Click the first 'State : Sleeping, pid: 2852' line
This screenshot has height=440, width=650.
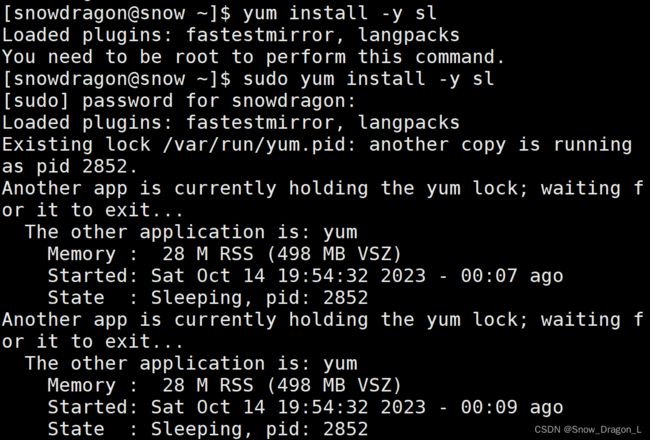click(x=208, y=298)
